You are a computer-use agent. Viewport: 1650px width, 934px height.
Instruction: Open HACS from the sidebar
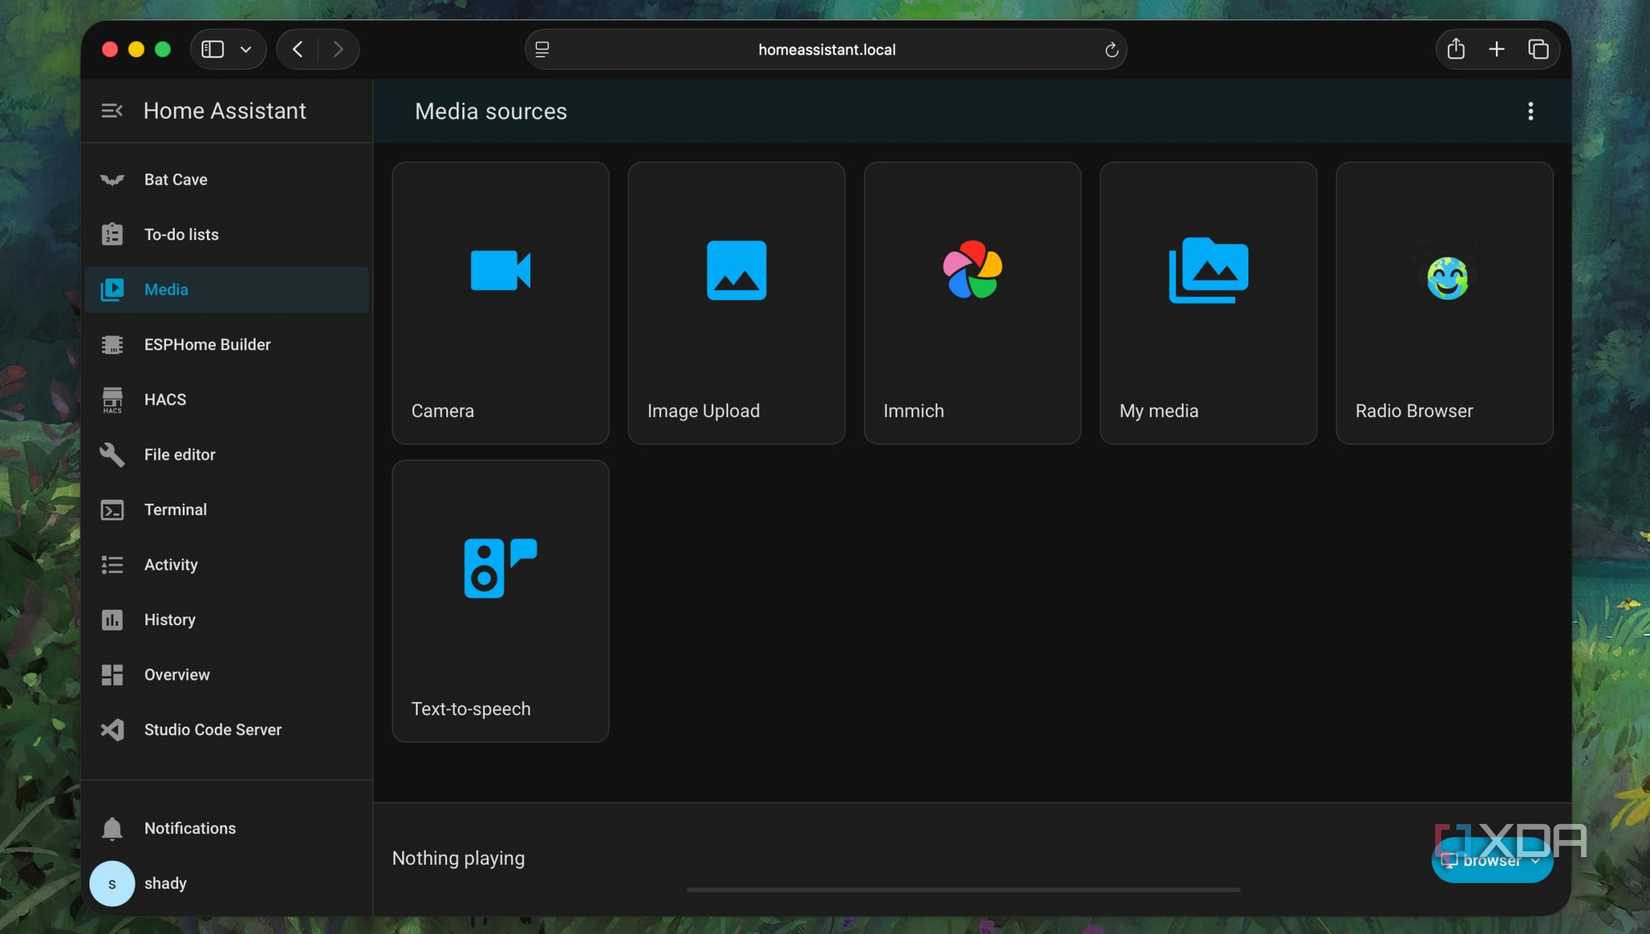[165, 400]
